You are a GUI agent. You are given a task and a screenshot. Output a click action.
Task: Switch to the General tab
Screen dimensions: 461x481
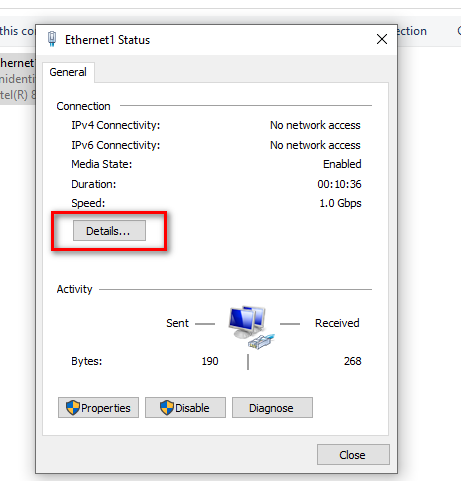click(68, 72)
